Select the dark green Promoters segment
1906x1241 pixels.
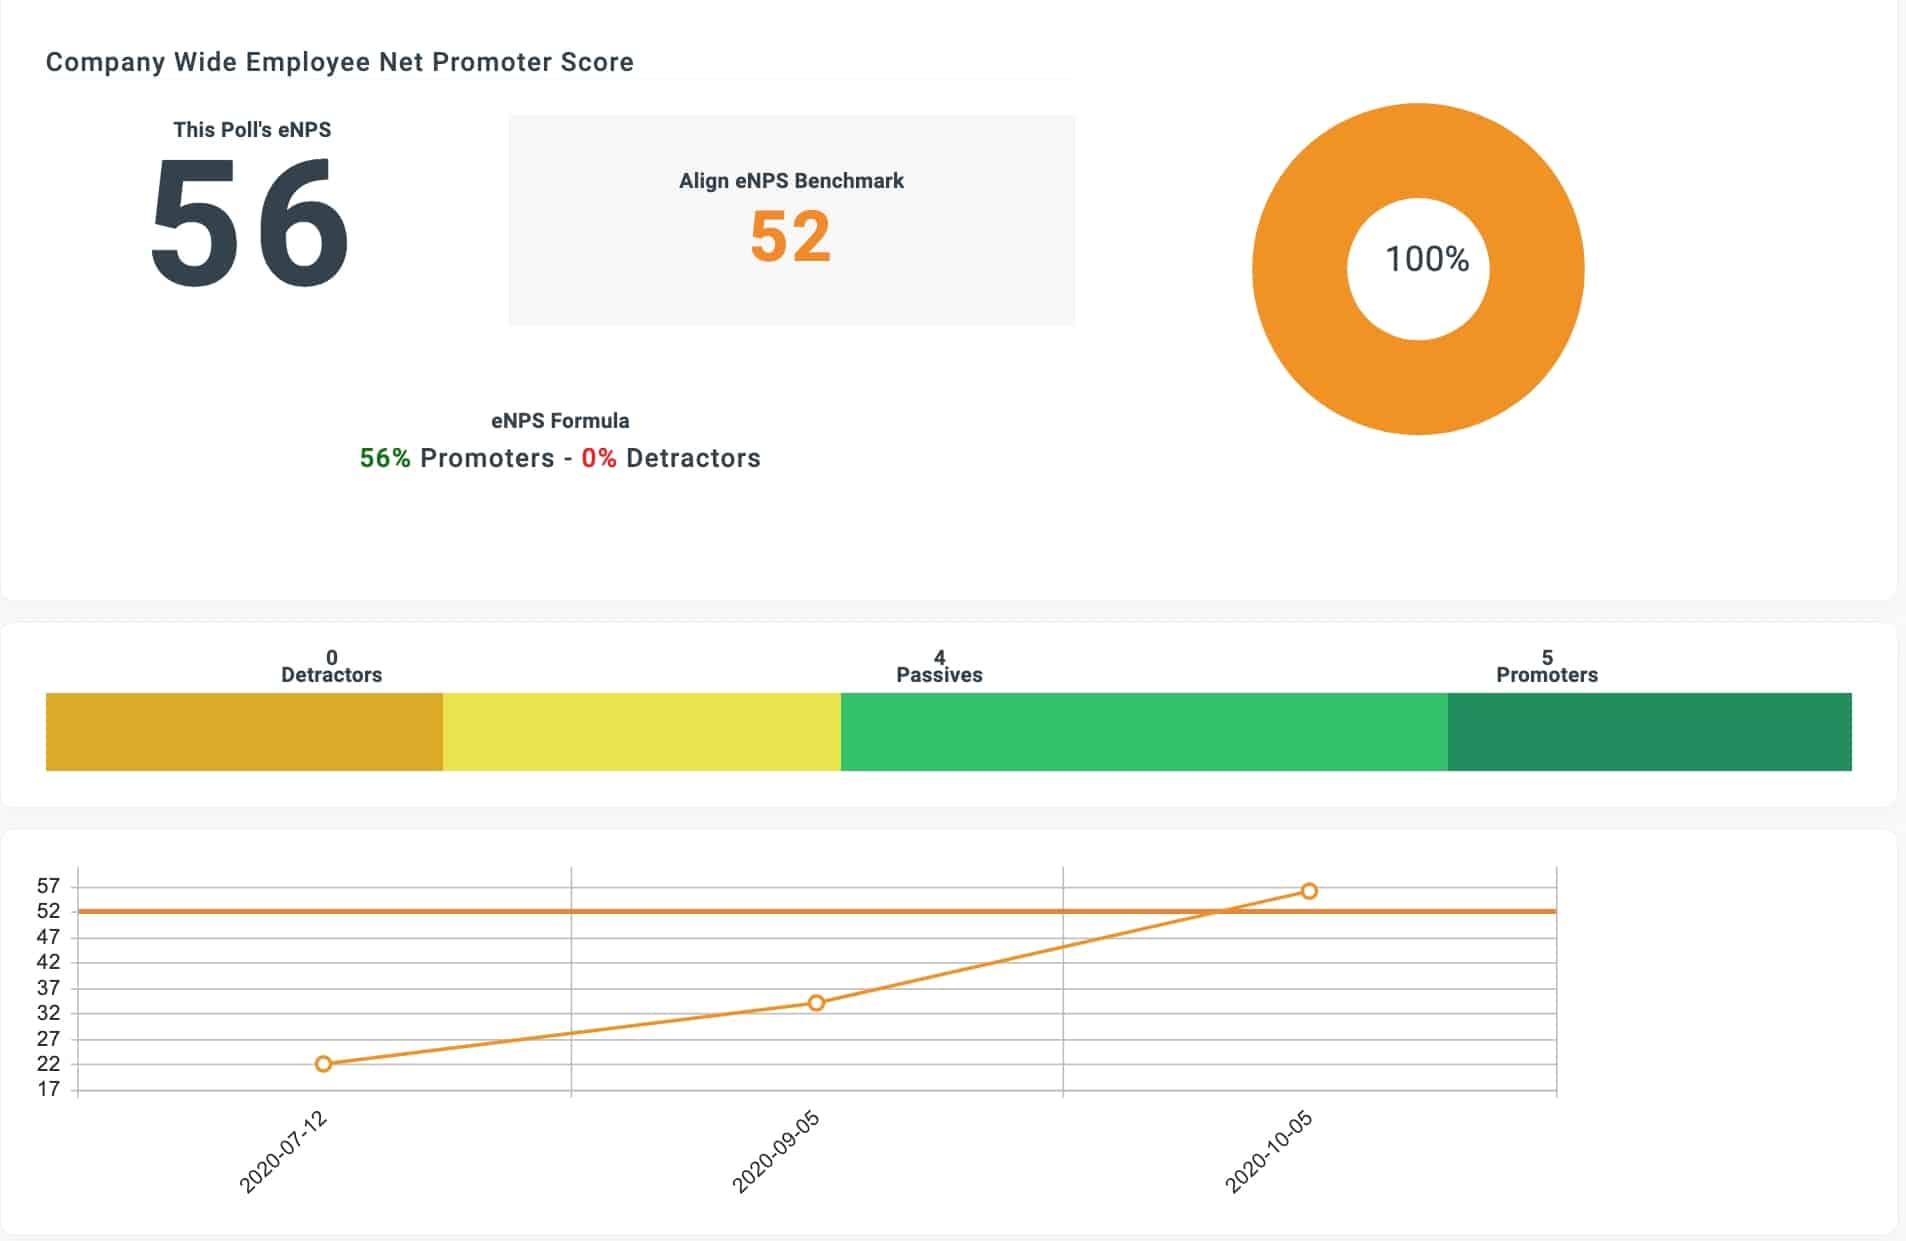1650,731
